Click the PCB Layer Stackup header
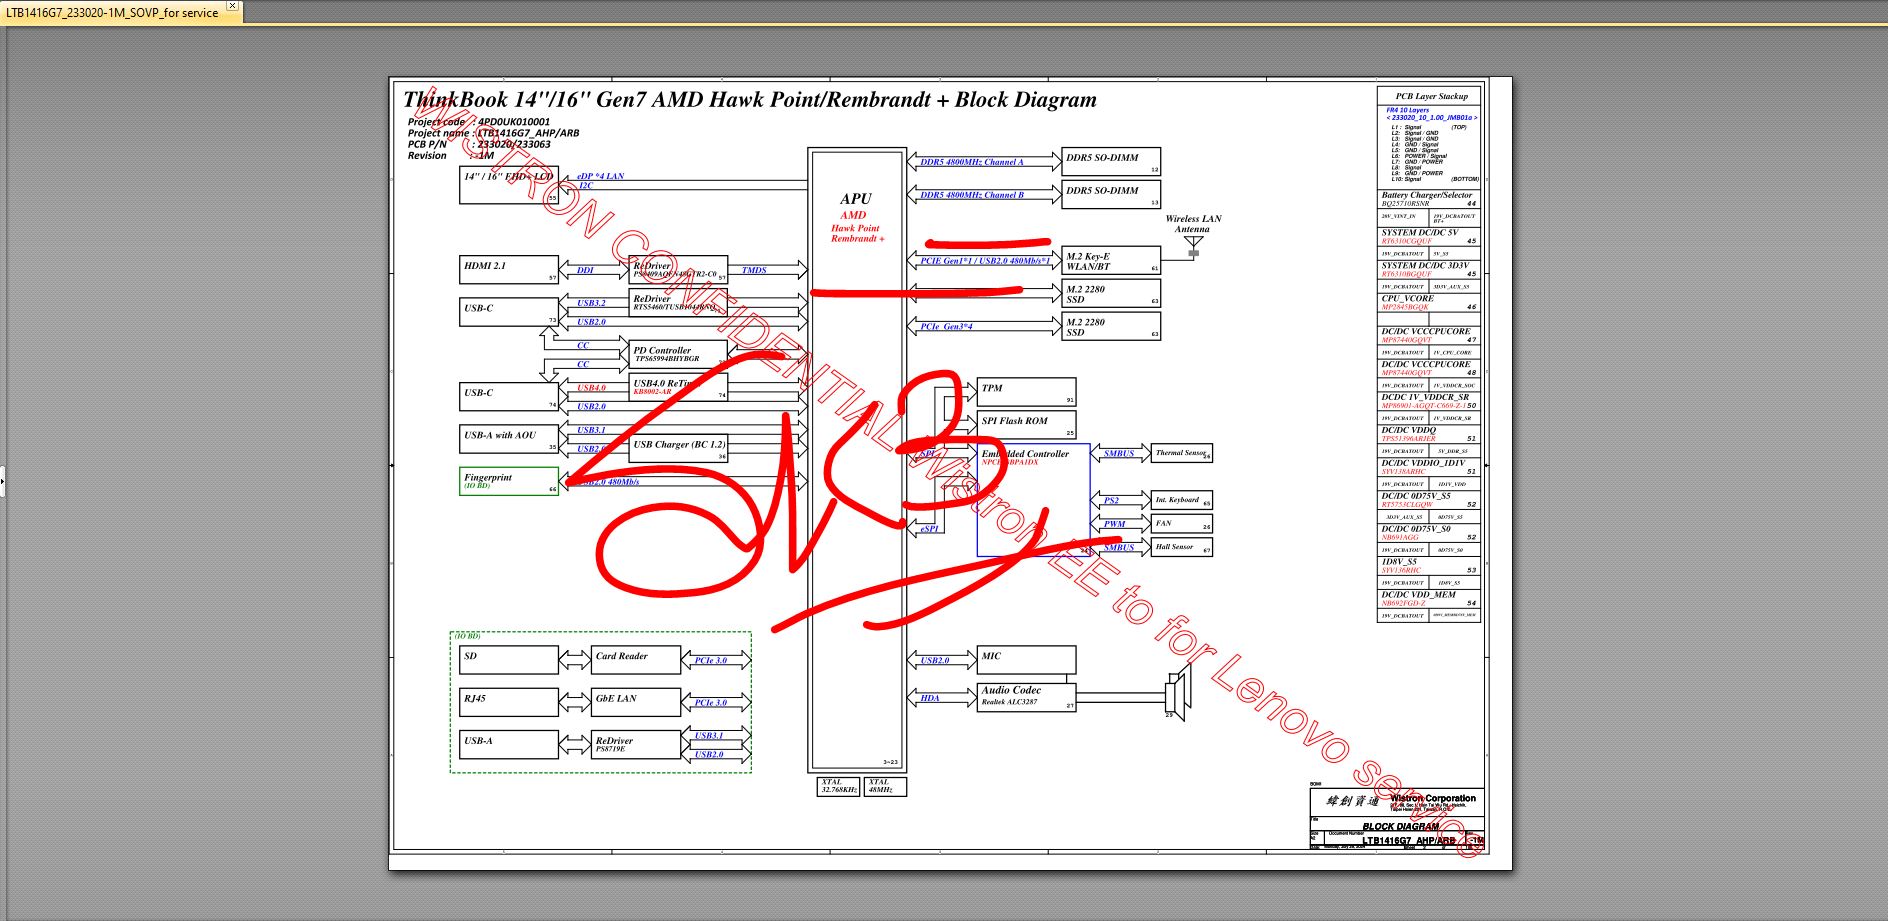The image size is (1888, 921). (1431, 97)
